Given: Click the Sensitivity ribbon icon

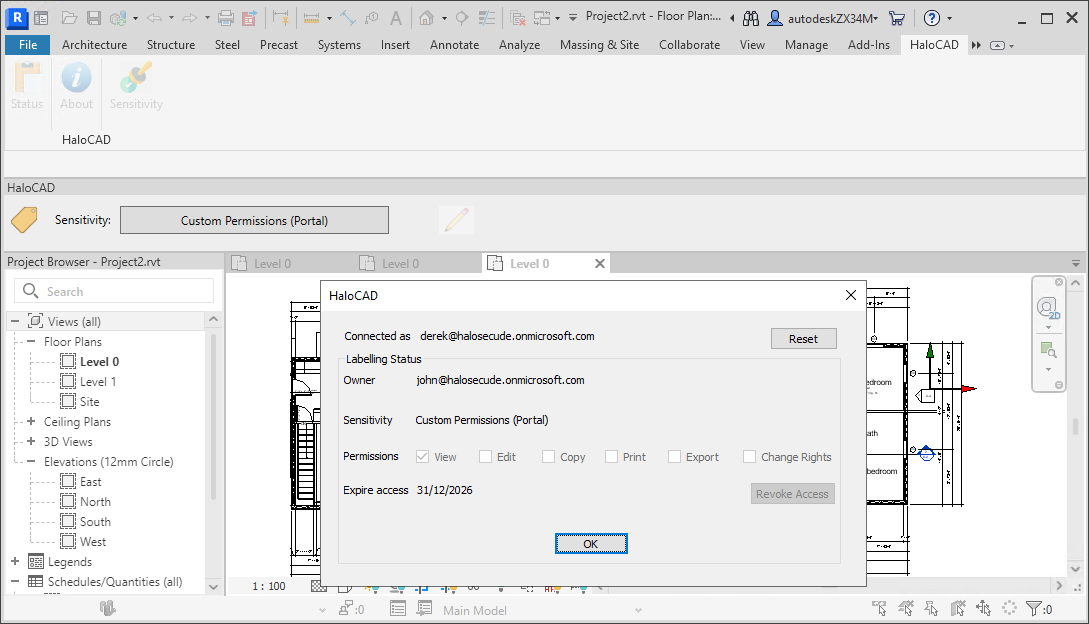Looking at the screenshot, I should click(136, 80).
